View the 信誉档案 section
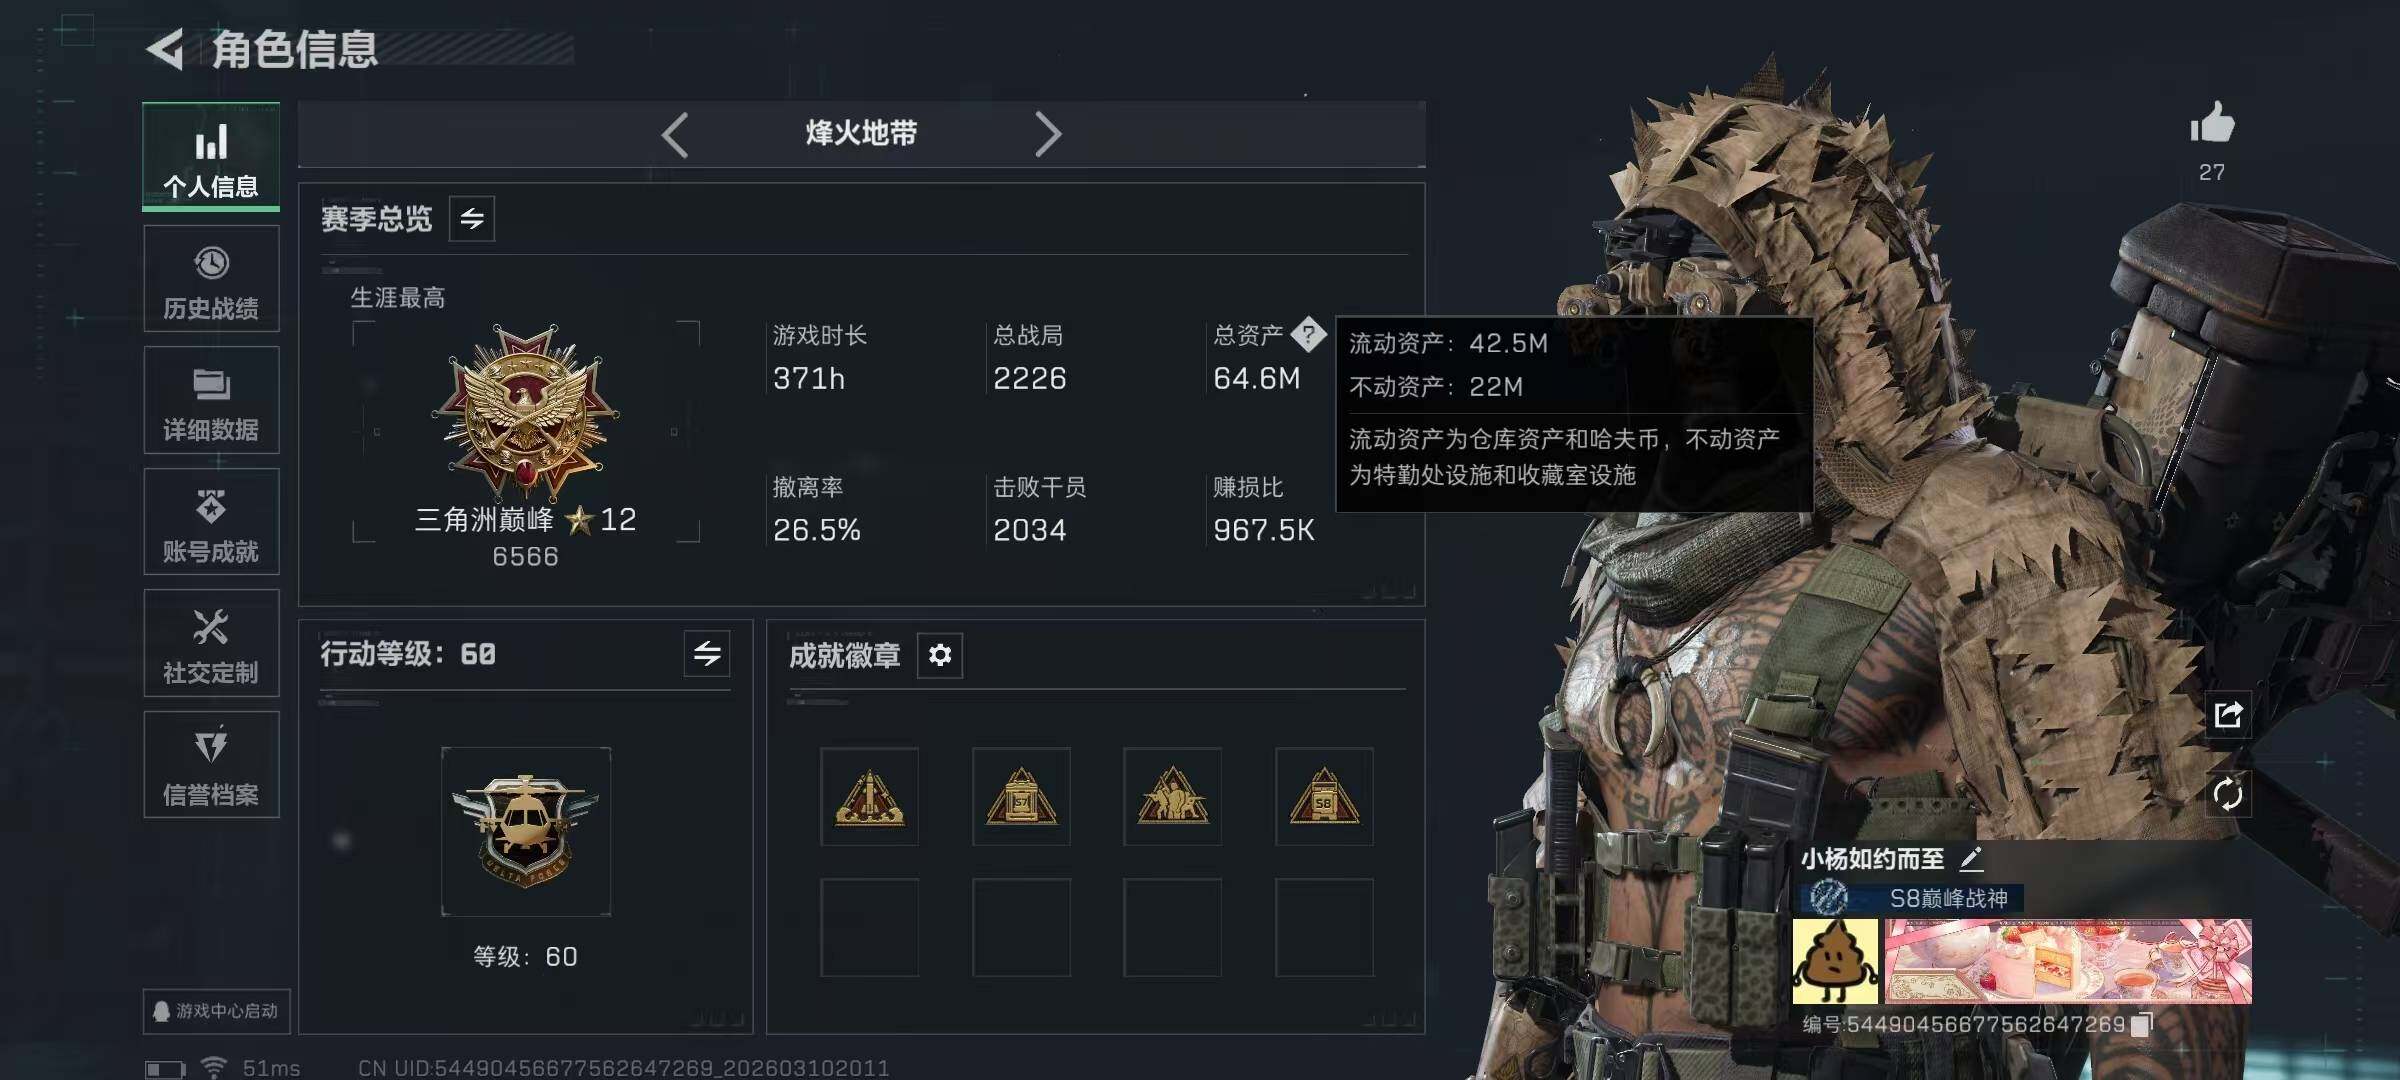 pyautogui.click(x=211, y=765)
